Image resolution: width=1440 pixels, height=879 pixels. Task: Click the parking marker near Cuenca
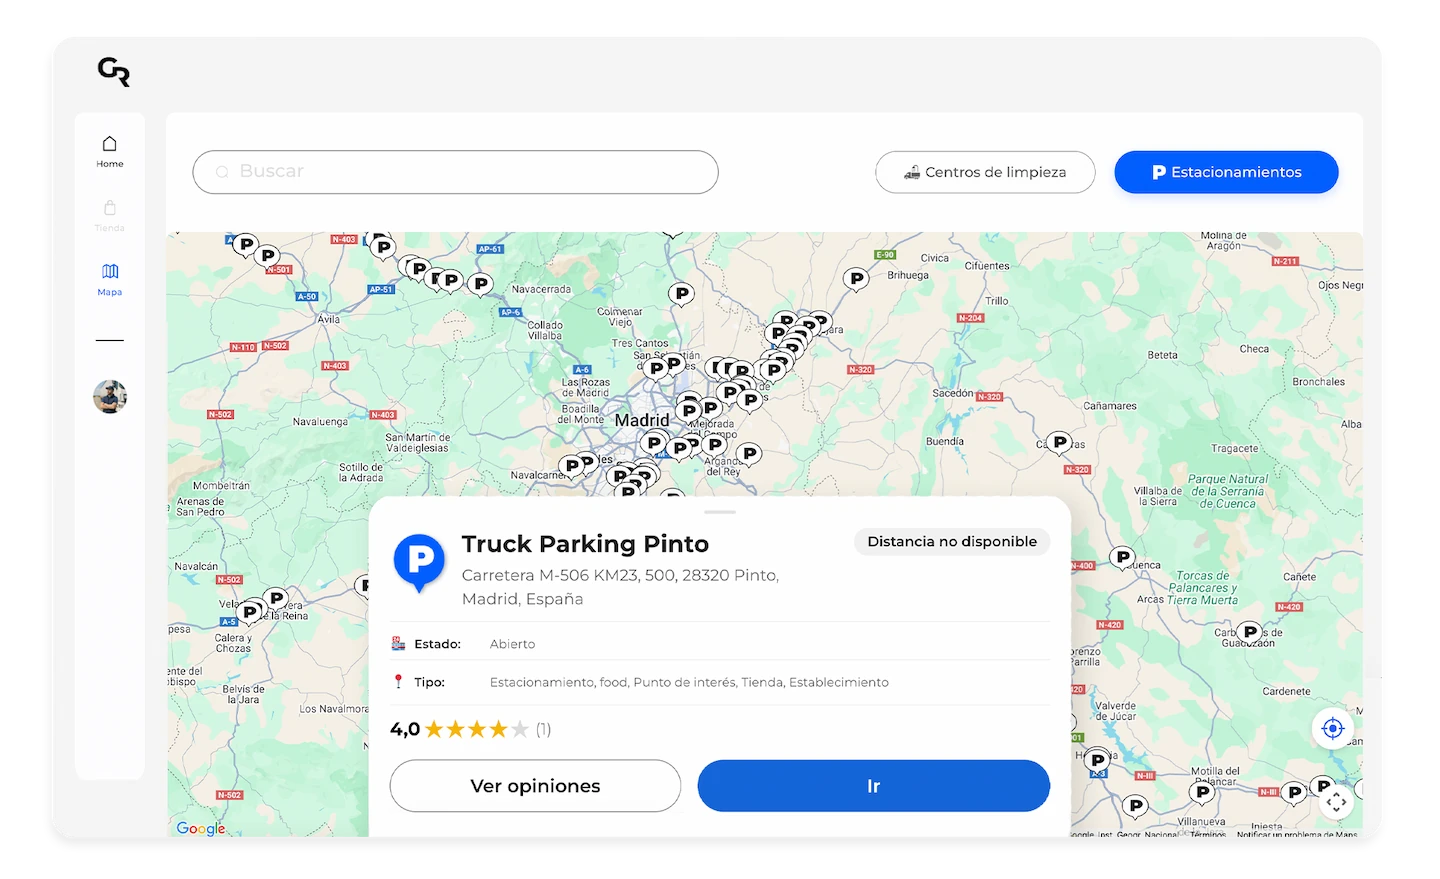click(x=1123, y=557)
